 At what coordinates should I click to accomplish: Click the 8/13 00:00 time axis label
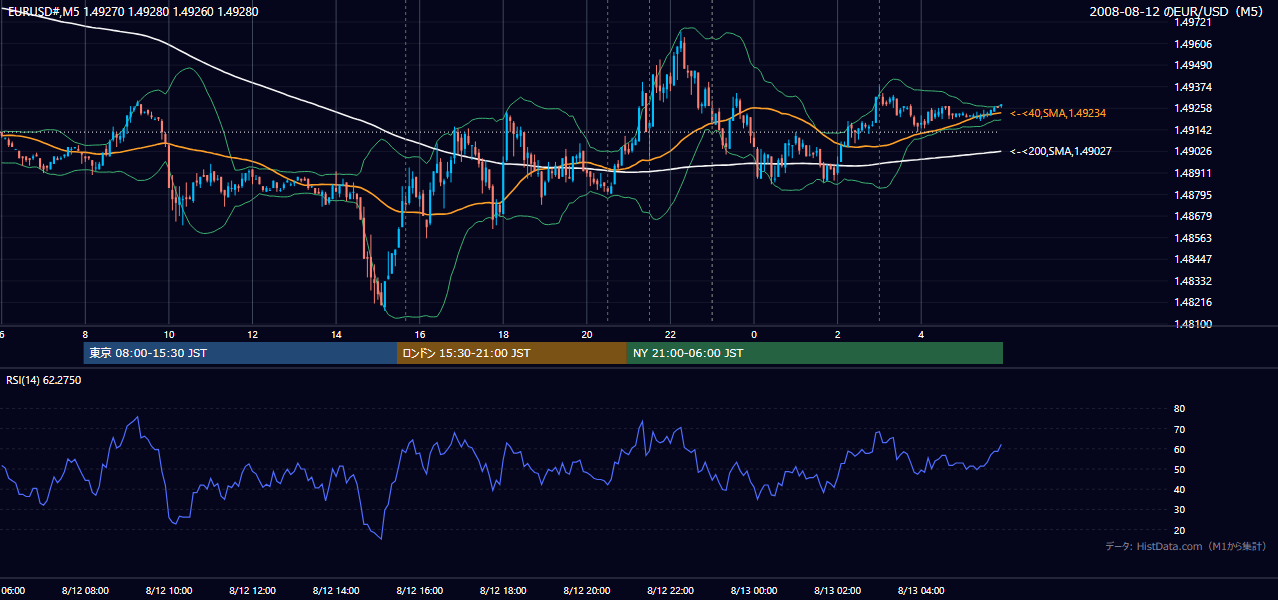tap(754, 591)
